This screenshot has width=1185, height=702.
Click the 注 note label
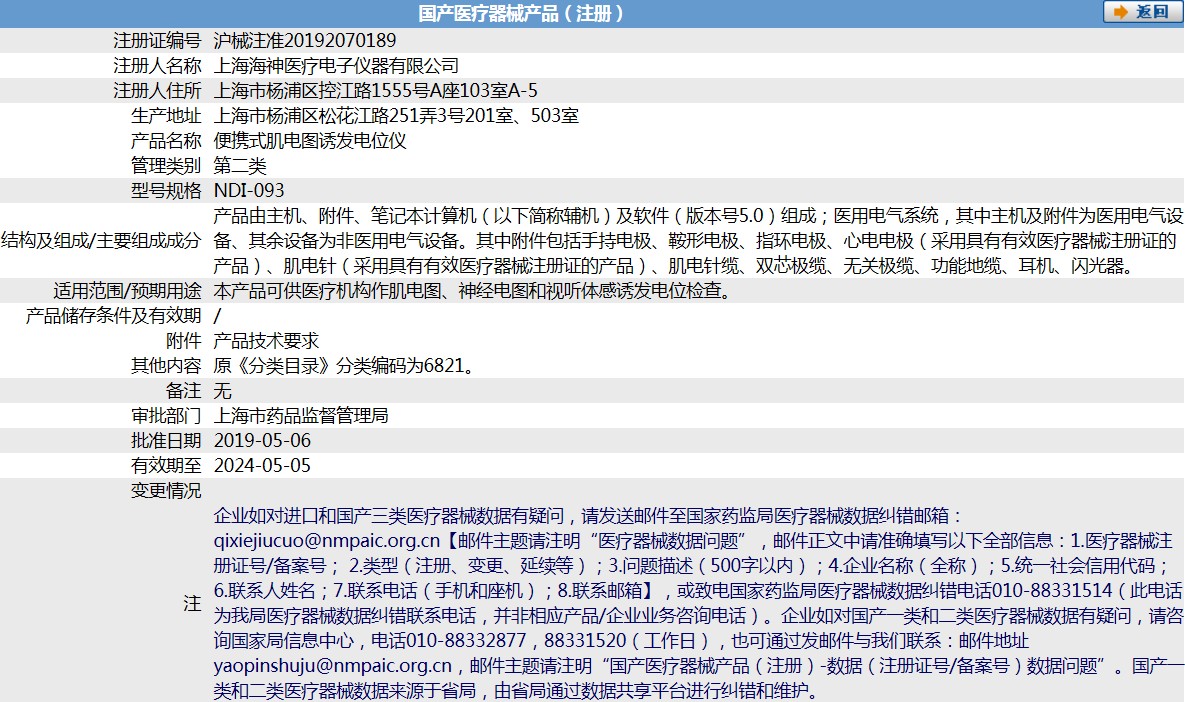pyautogui.click(x=193, y=603)
